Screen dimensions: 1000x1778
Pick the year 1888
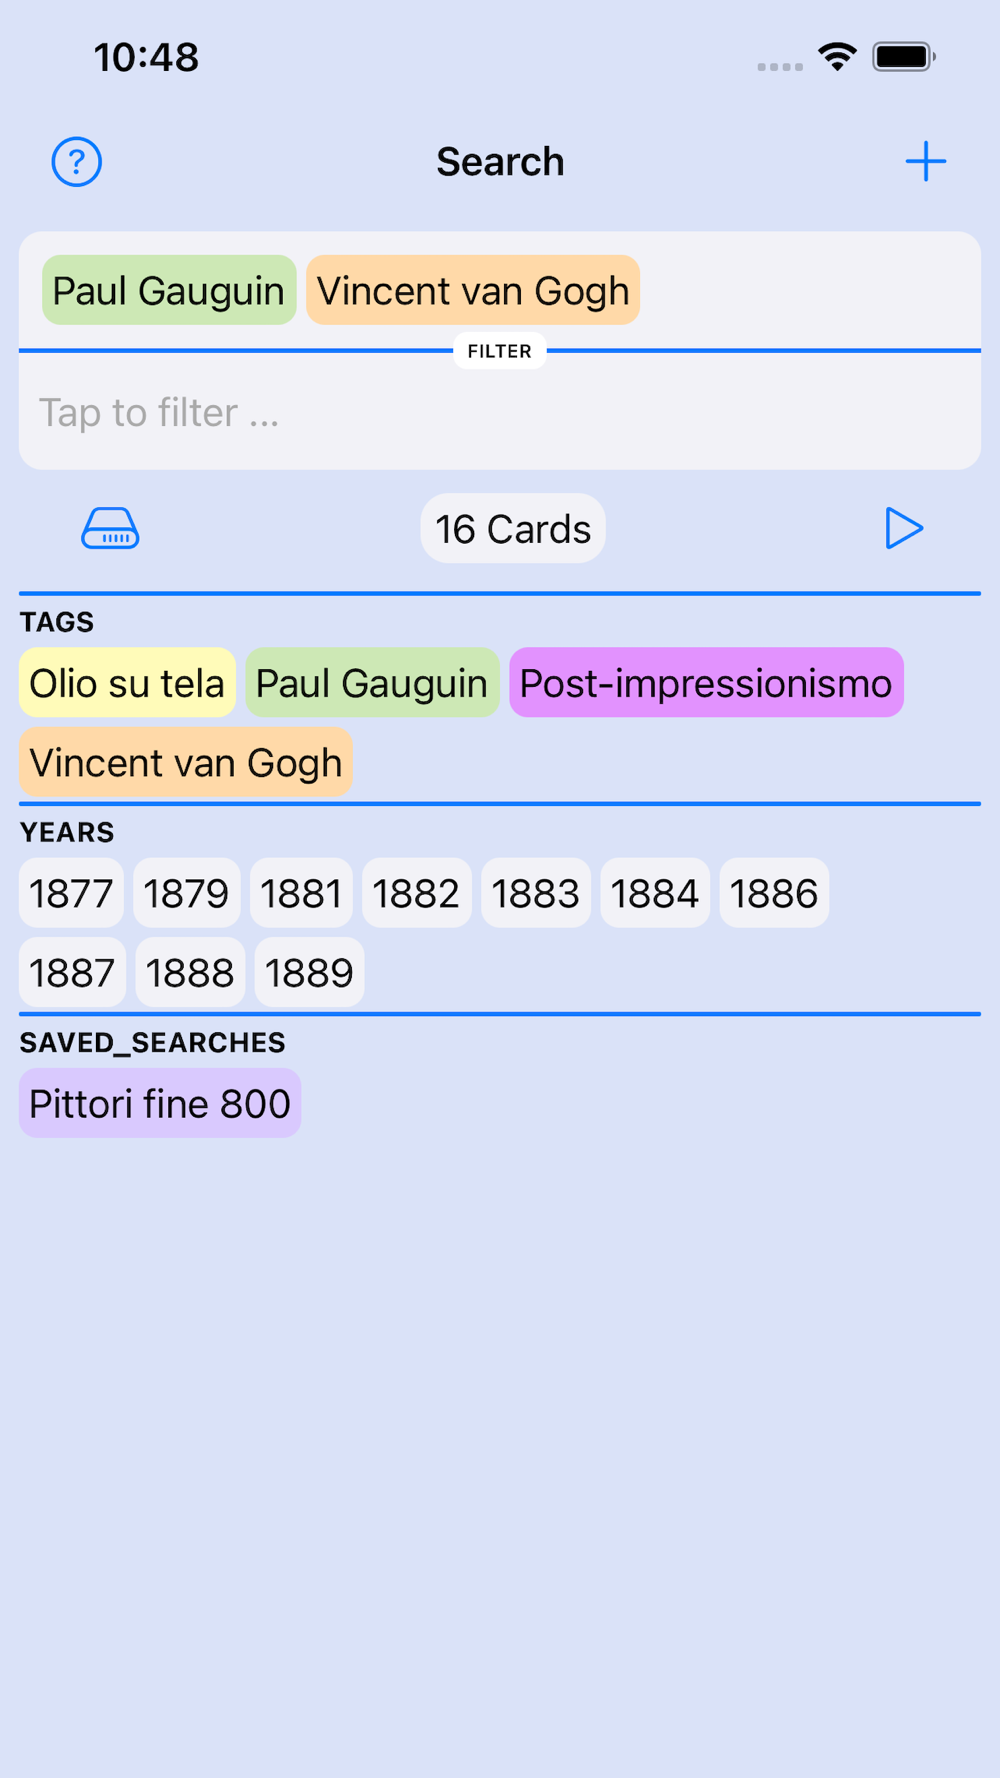(x=190, y=972)
